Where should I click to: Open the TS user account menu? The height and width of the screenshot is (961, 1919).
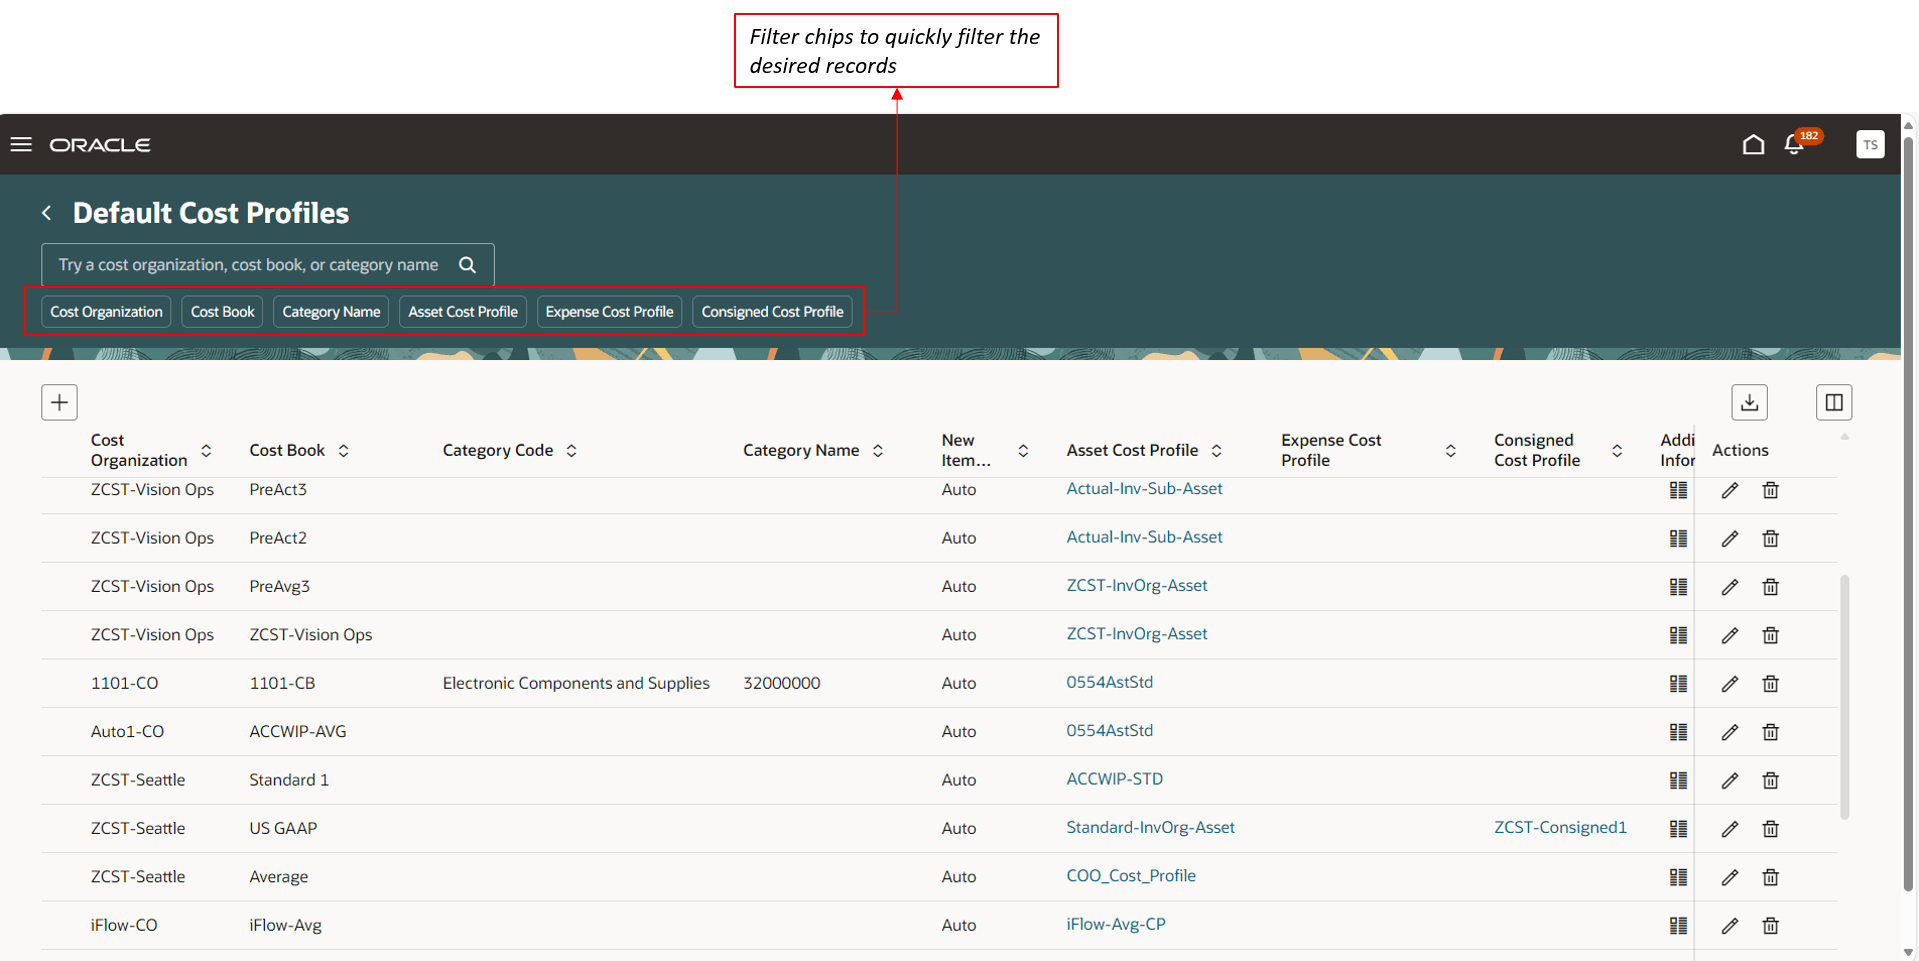[1870, 144]
